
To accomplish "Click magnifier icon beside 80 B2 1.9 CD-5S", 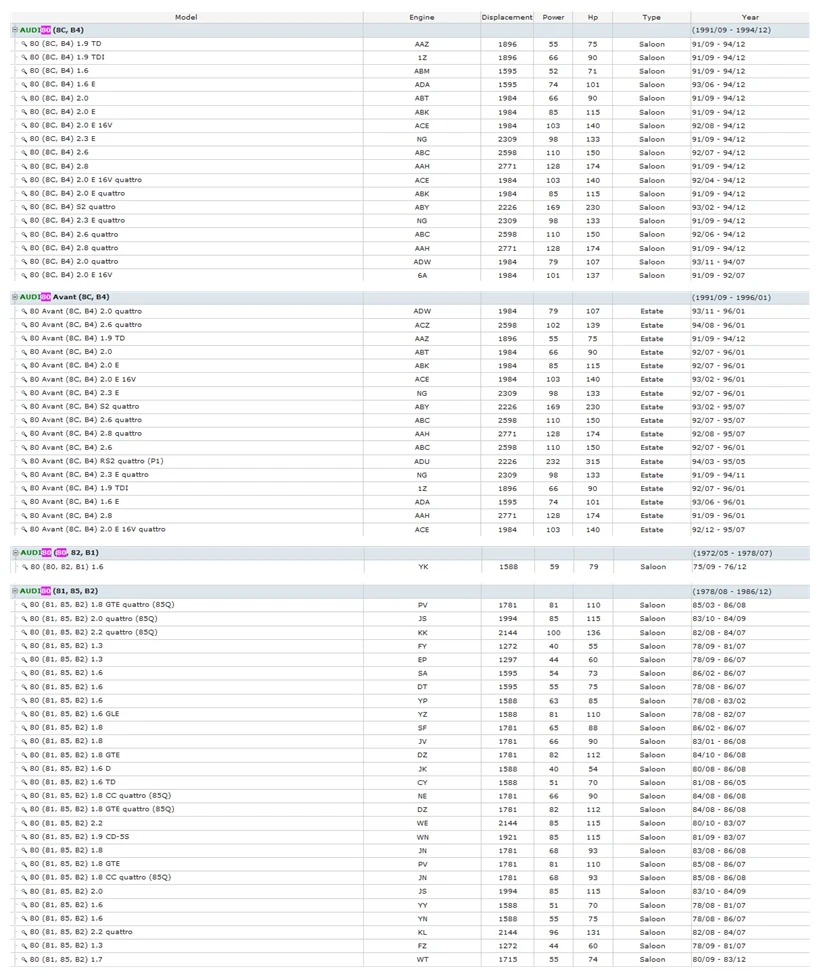I will point(24,837).
